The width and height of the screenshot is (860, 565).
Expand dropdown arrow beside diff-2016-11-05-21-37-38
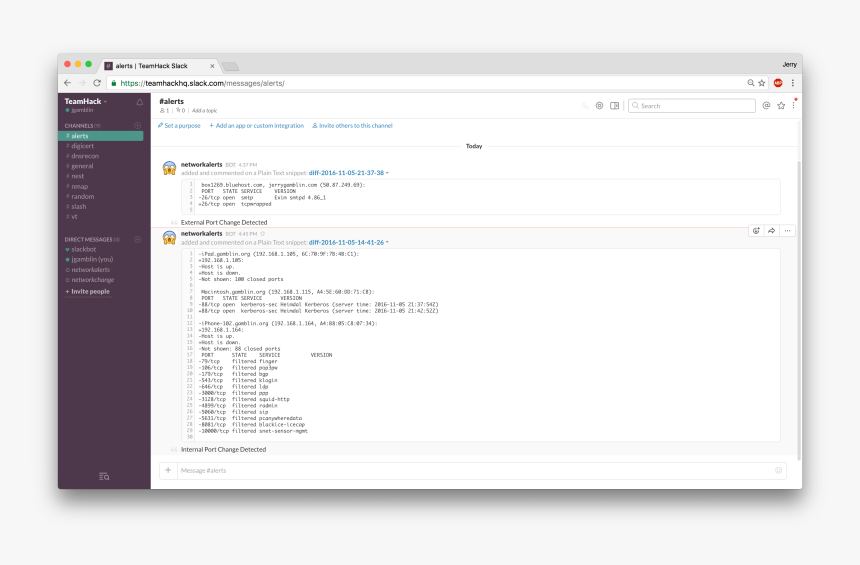(x=387, y=173)
